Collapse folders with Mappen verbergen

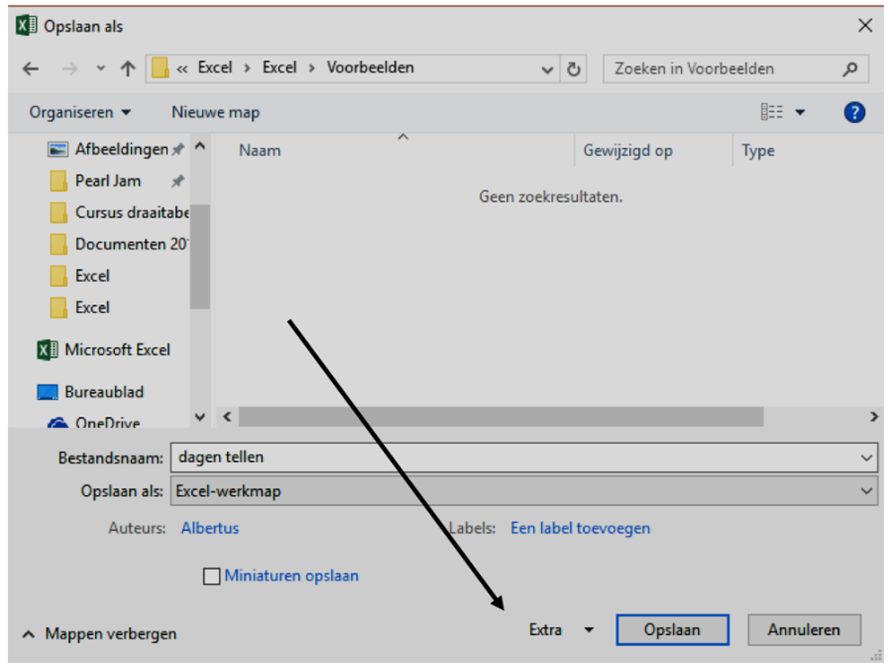[x=99, y=633]
